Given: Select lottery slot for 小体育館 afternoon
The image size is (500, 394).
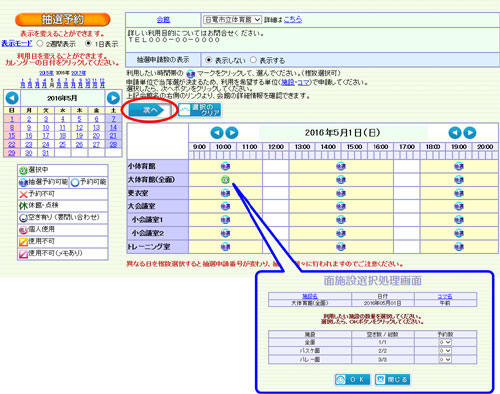Looking at the screenshot, I should [x=341, y=166].
